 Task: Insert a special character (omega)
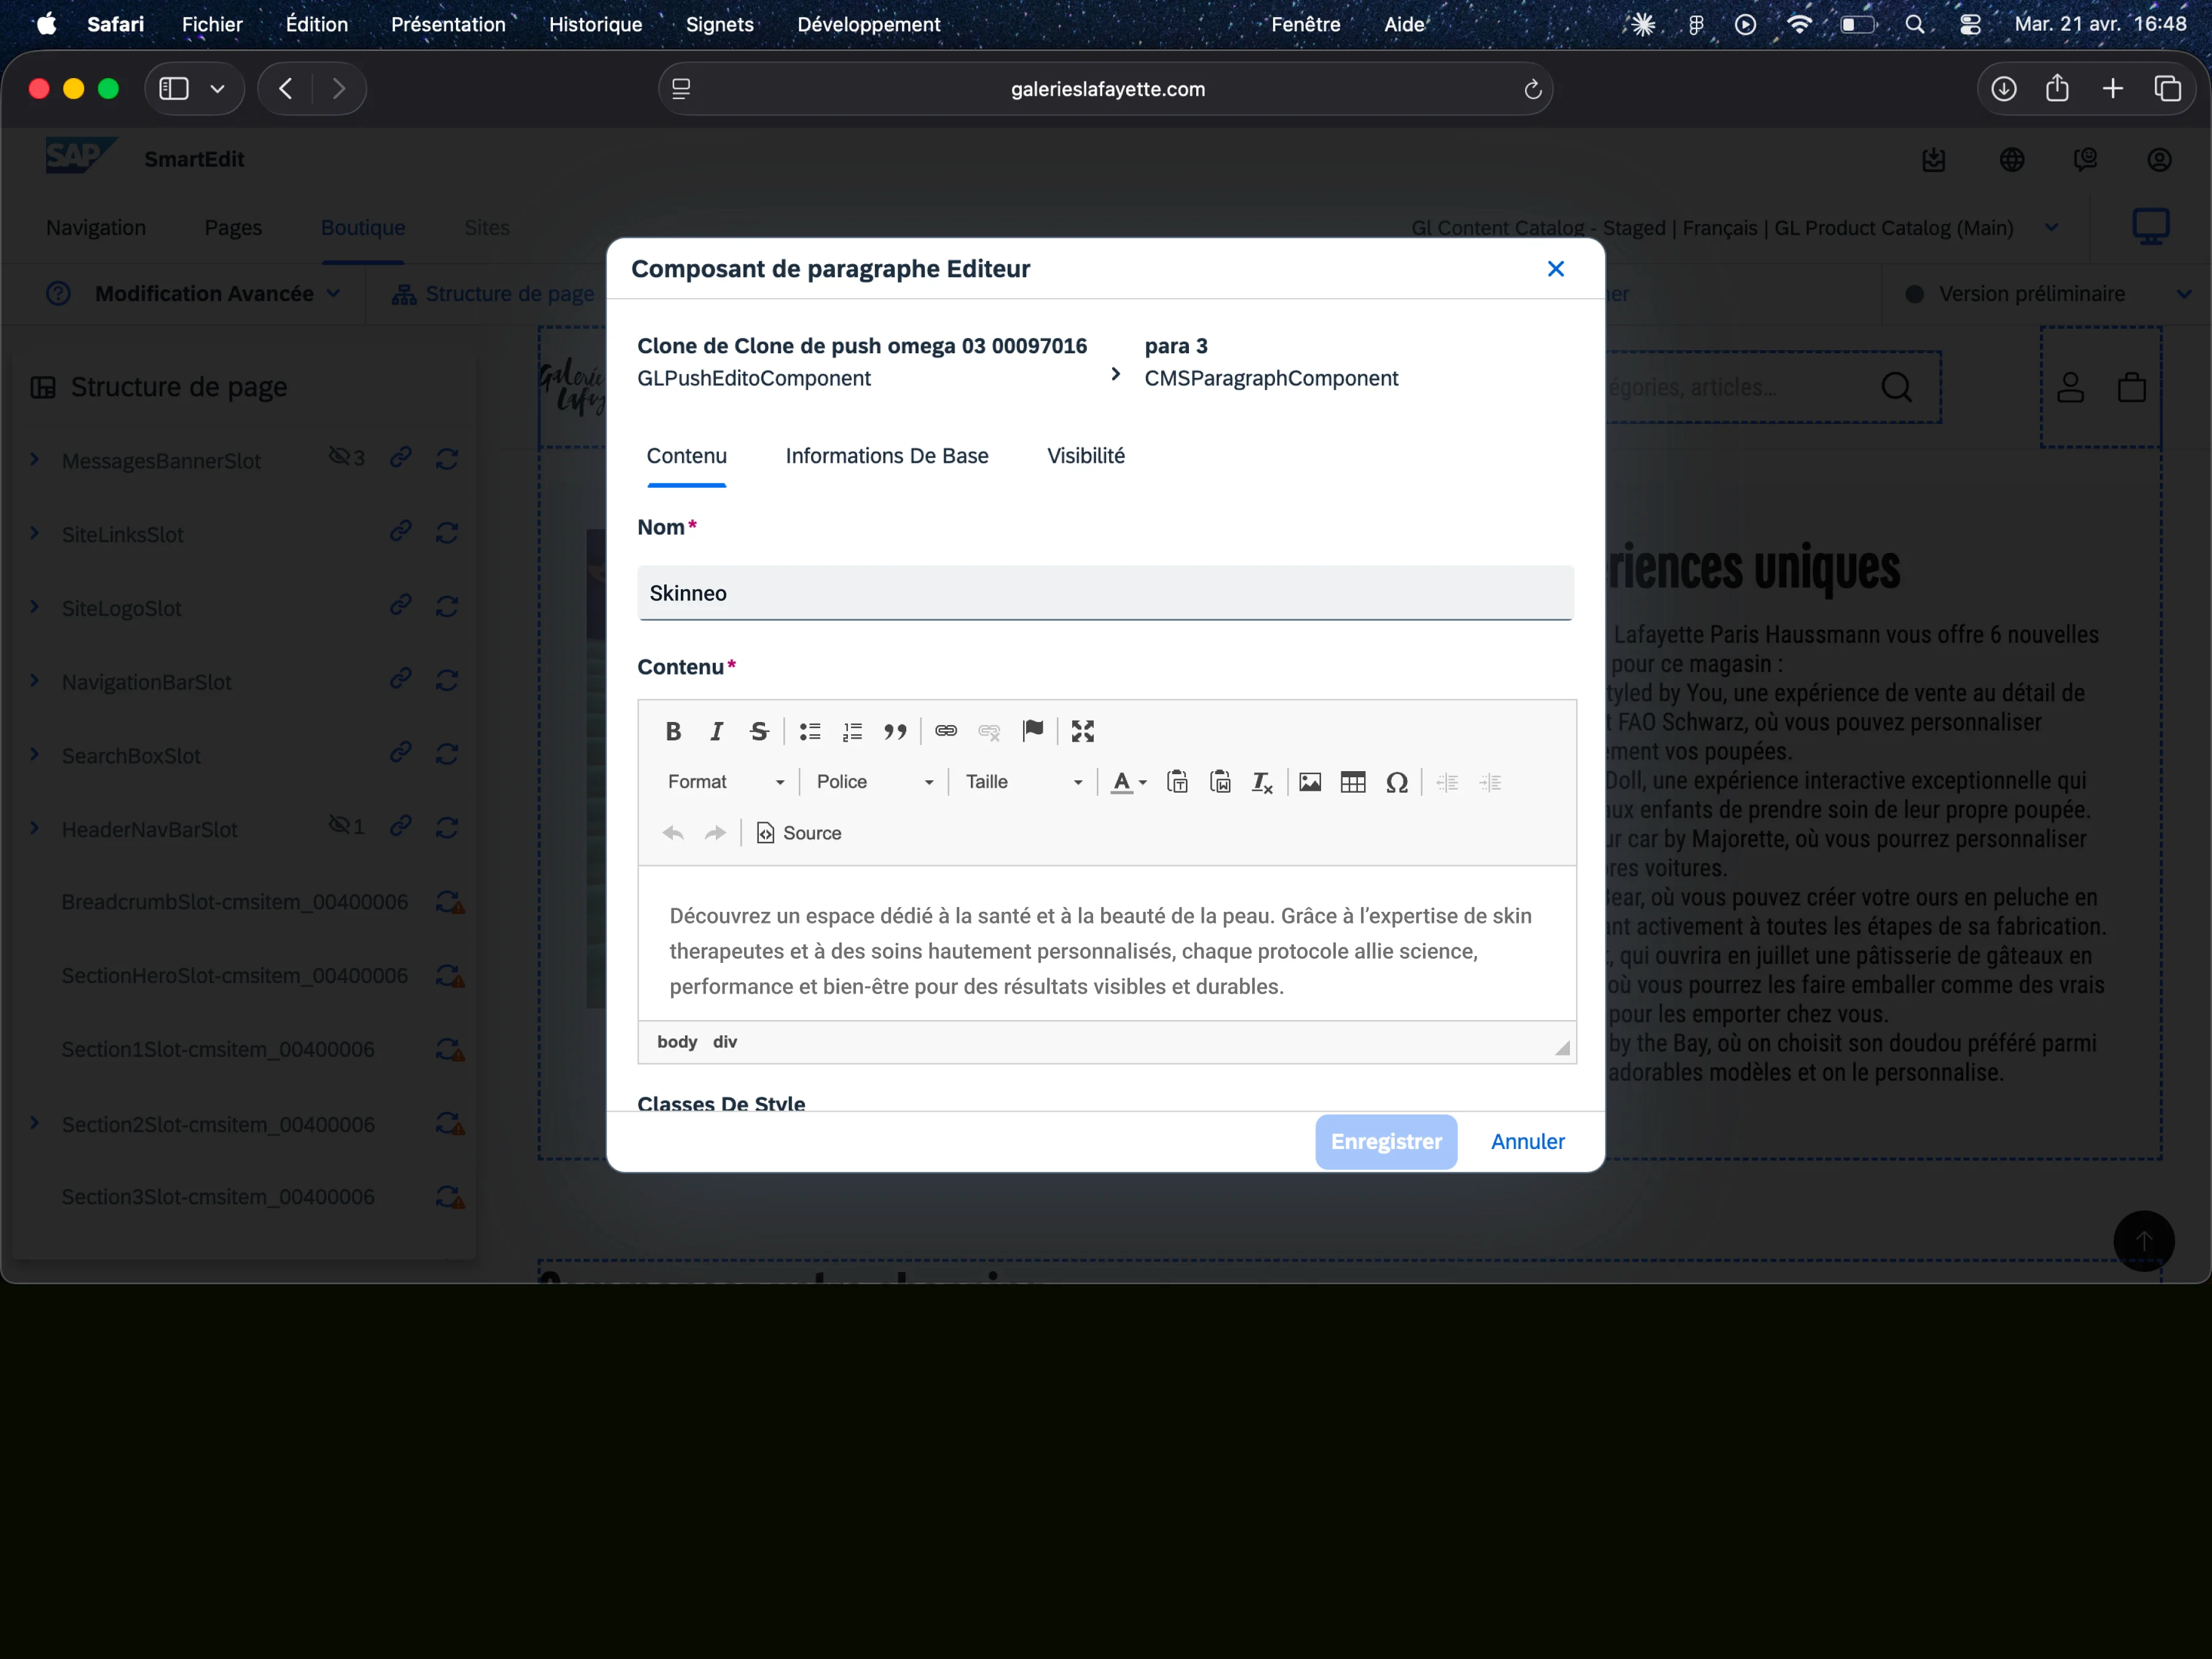[1397, 783]
